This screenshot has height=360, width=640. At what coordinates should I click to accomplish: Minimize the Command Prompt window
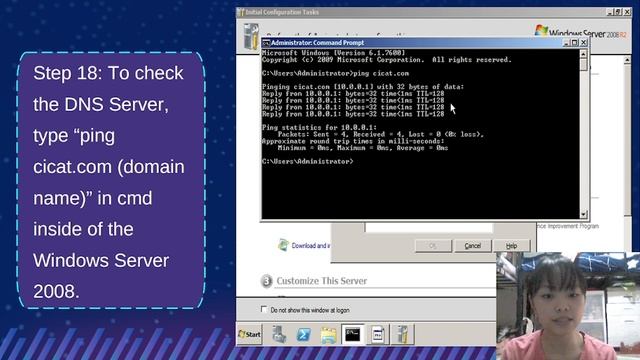coord(566,42)
